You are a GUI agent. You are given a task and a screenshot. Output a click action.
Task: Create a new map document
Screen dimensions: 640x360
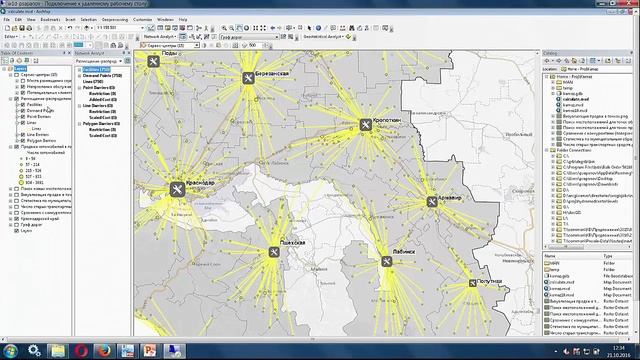point(7,28)
